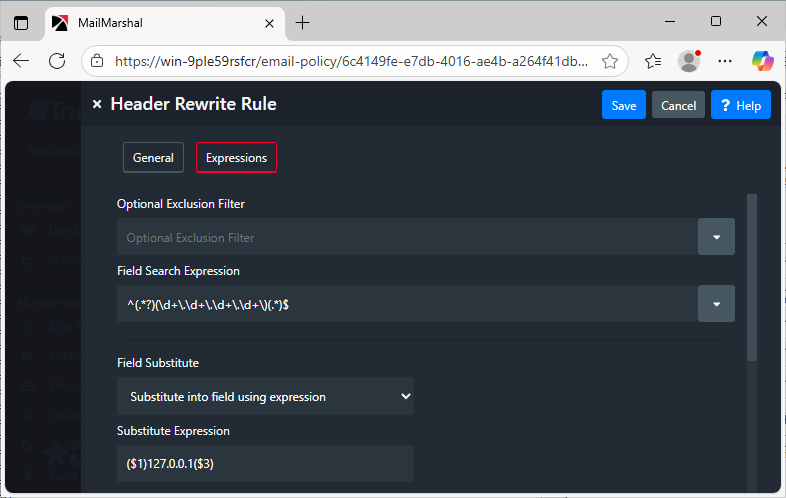
Task: Select the Expressions tab
Action: click(236, 158)
